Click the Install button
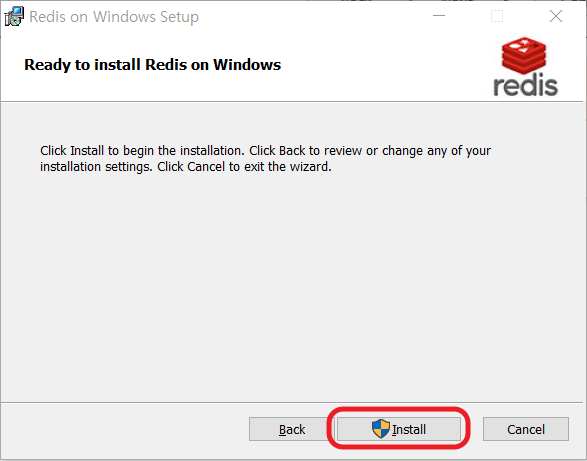The height and width of the screenshot is (461, 587). click(x=399, y=429)
